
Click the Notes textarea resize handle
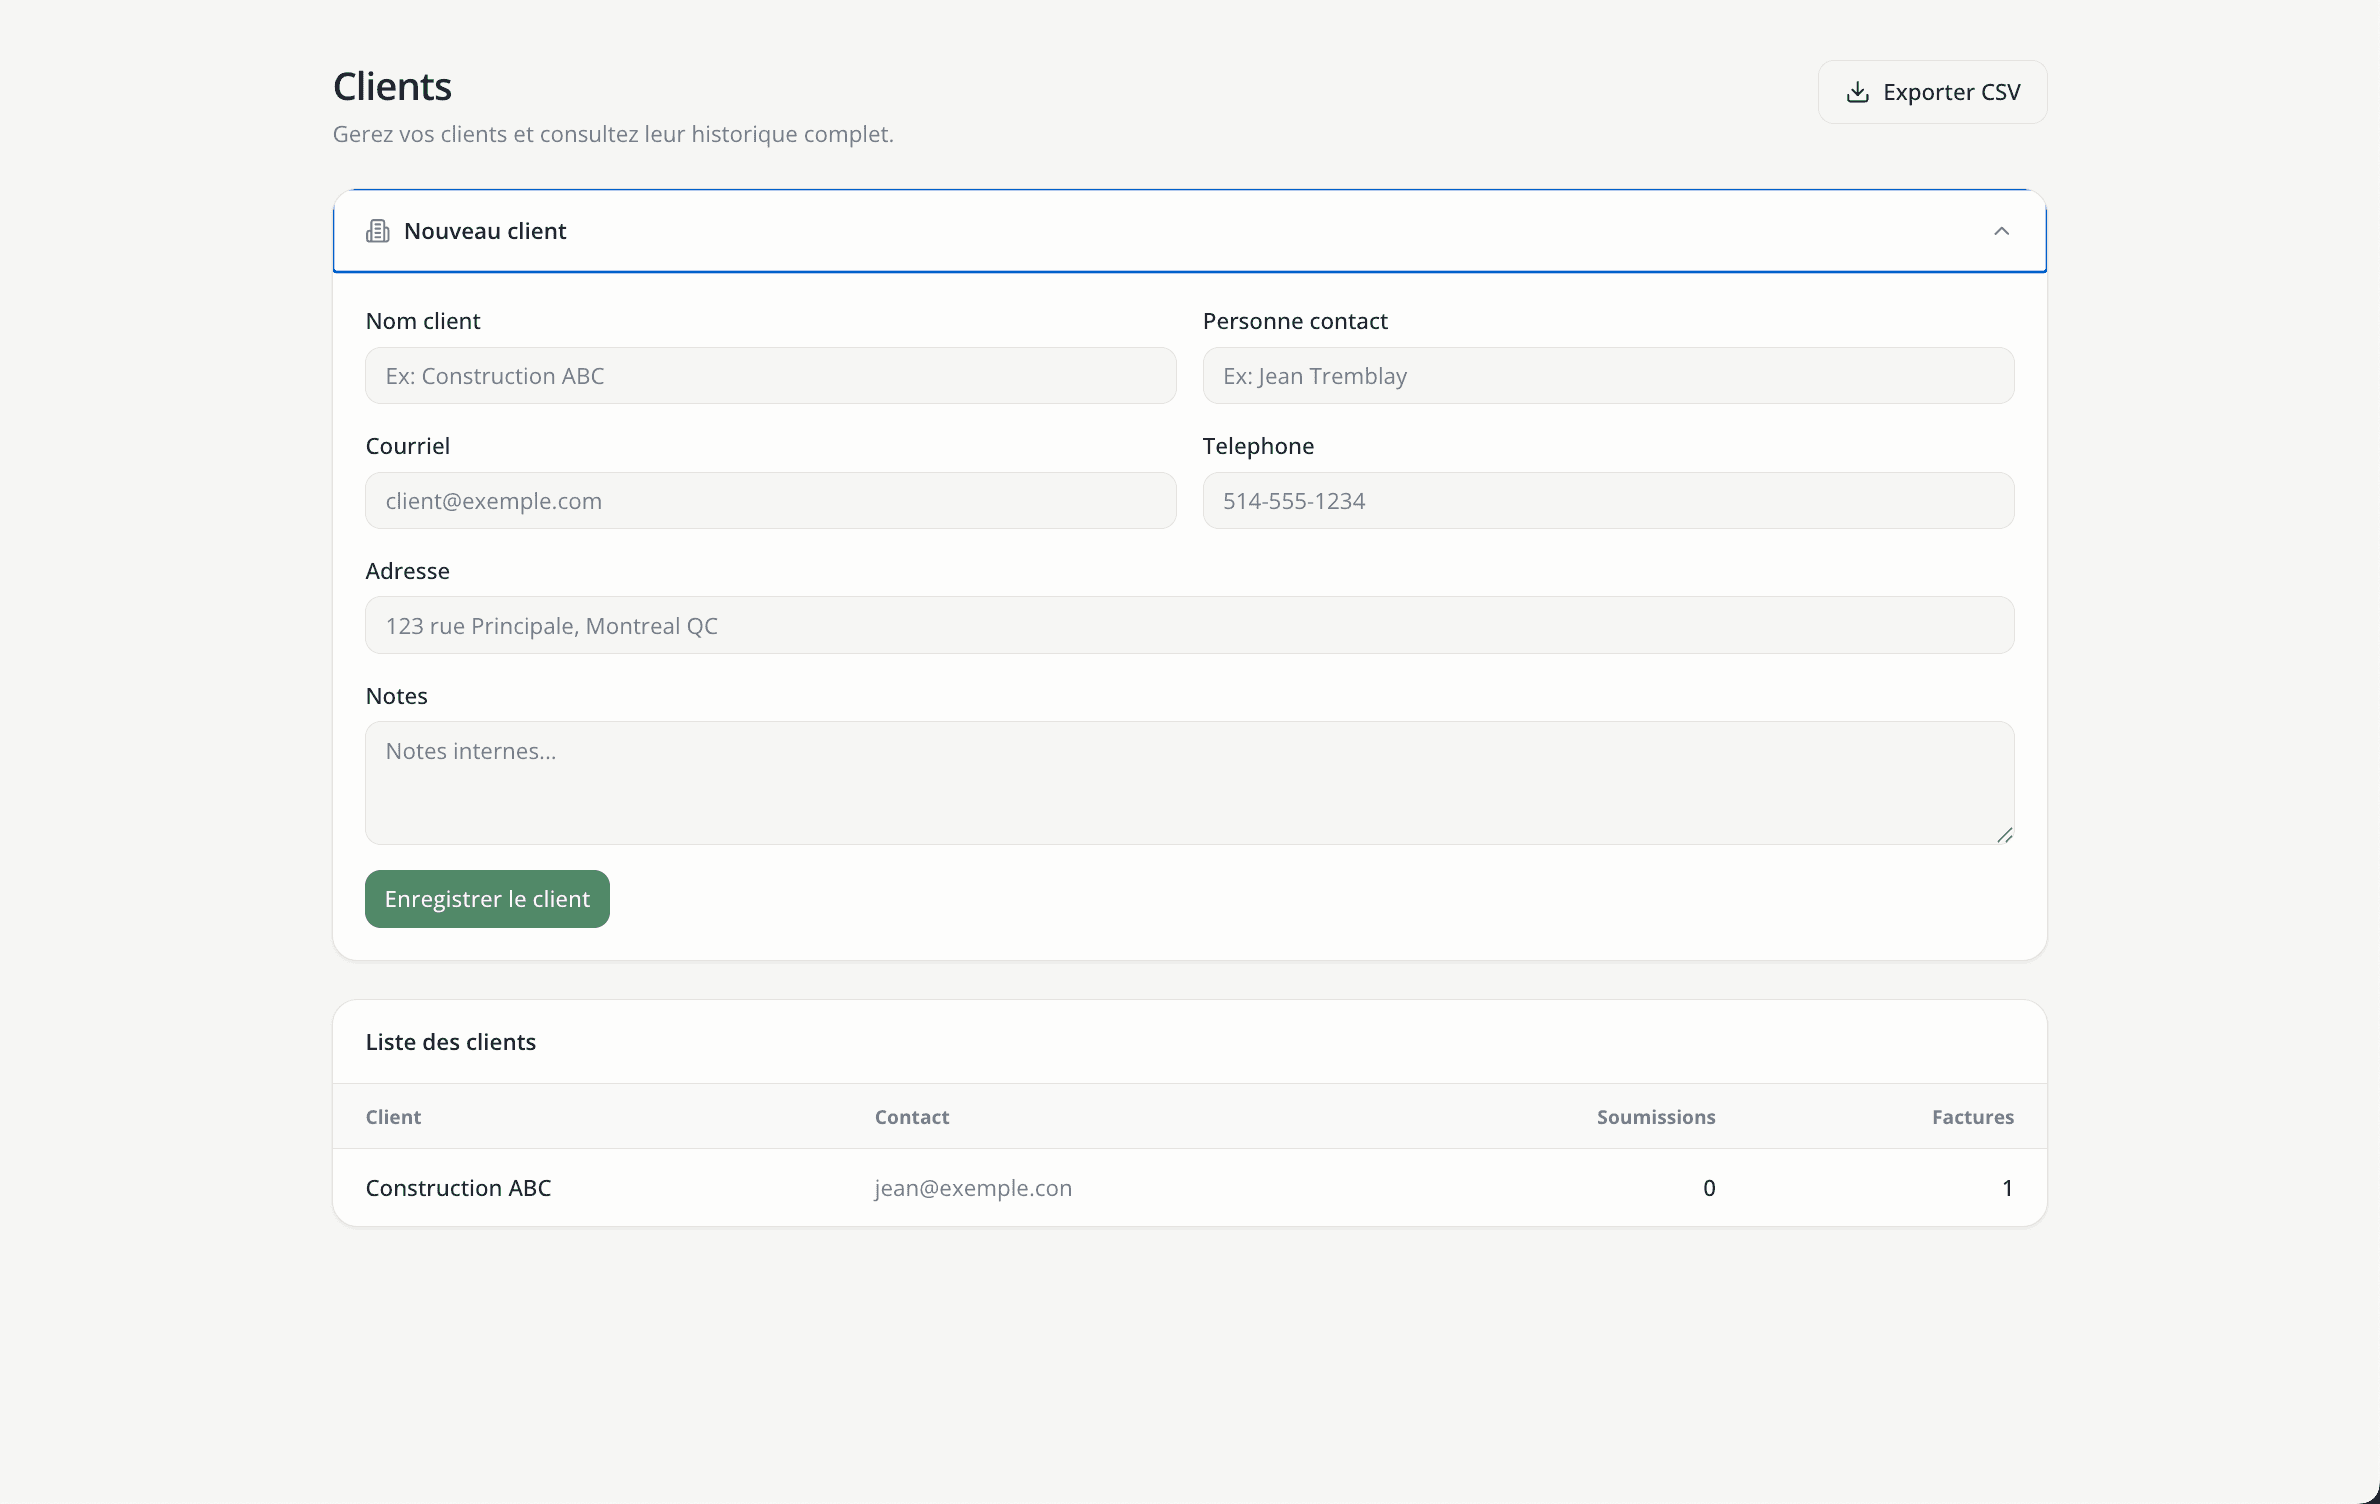2006,834
